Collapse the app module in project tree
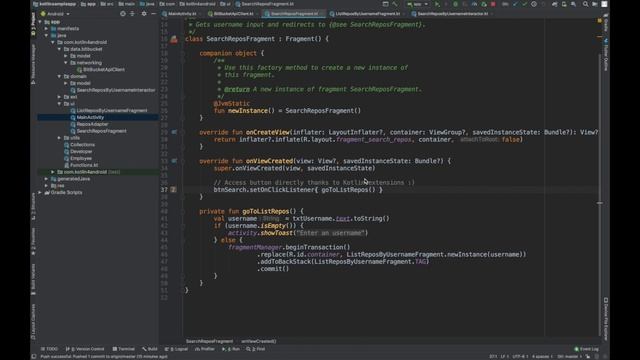 pyautogui.click(x=40, y=22)
